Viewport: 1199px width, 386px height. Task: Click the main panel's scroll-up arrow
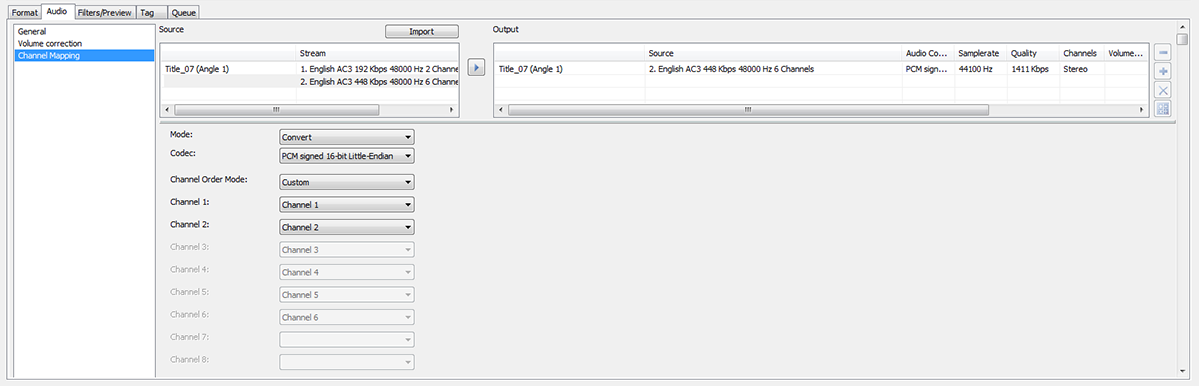[x=1183, y=28]
